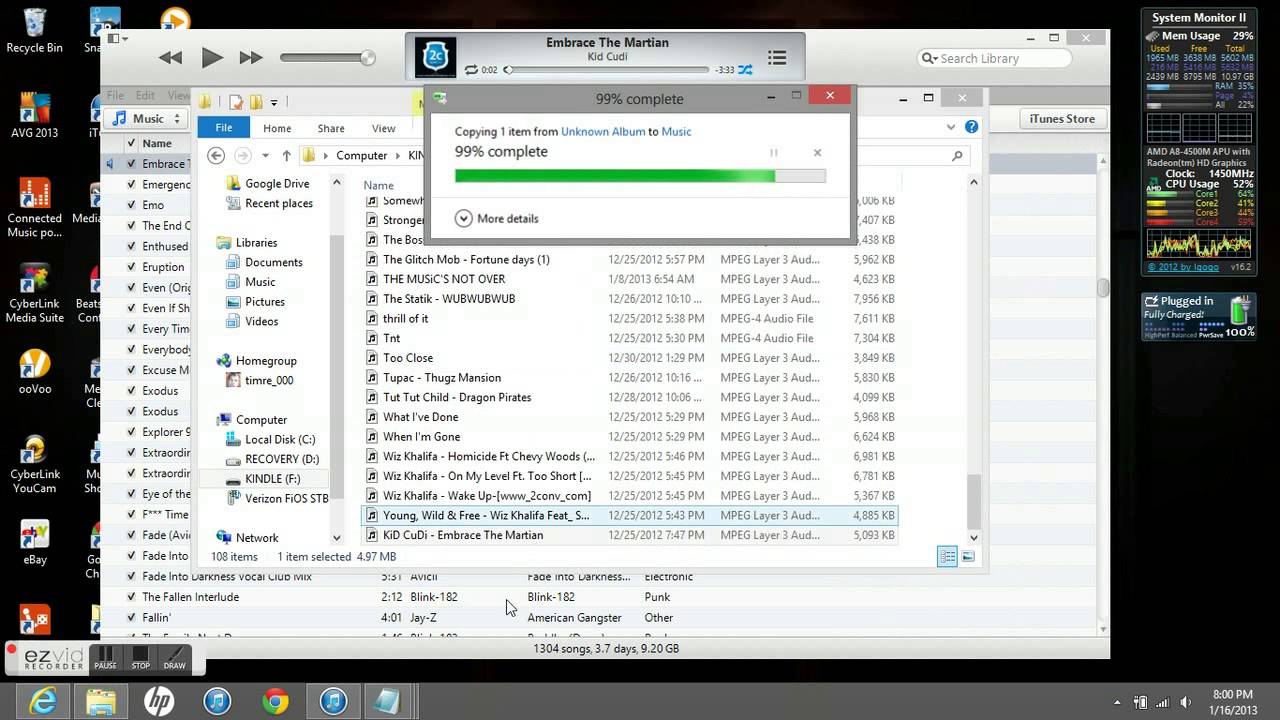1280x720 pixels.
Task: Open the File tab in Explorer ribbon
Action: (224, 128)
